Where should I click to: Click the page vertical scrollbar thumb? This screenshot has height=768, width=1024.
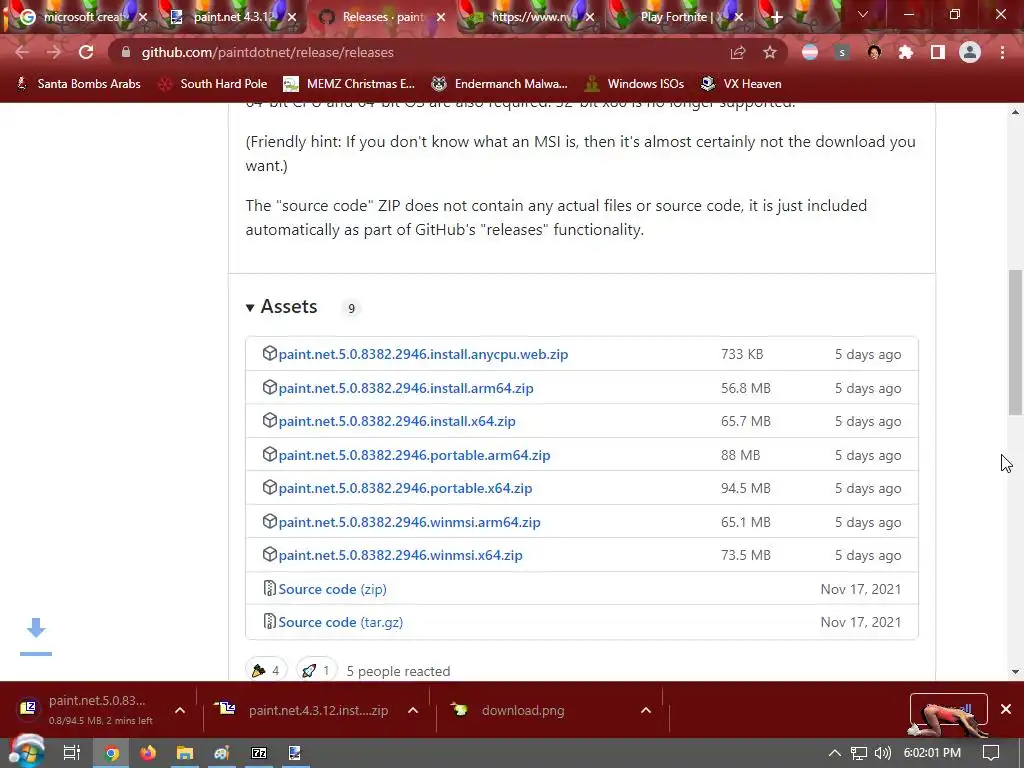pyautogui.click(x=1015, y=342)
